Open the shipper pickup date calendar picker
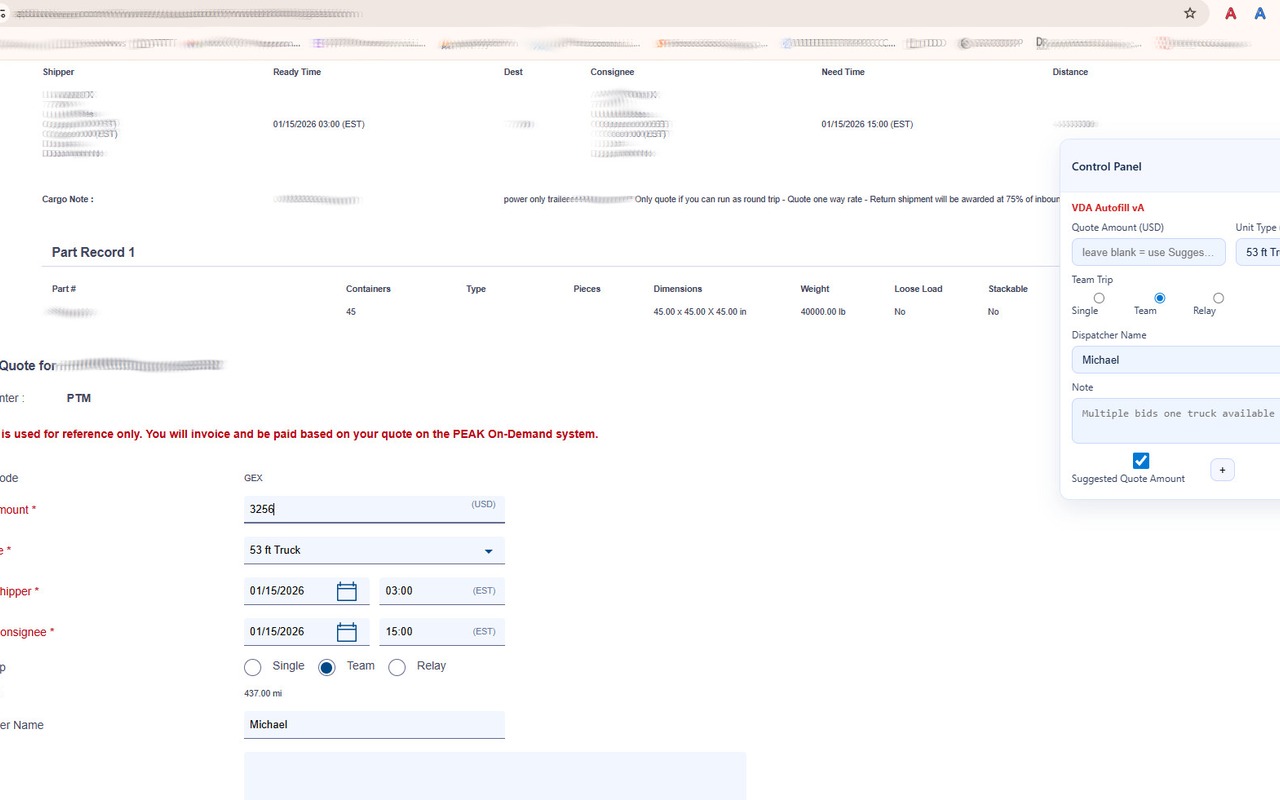 tap(347, 590)
